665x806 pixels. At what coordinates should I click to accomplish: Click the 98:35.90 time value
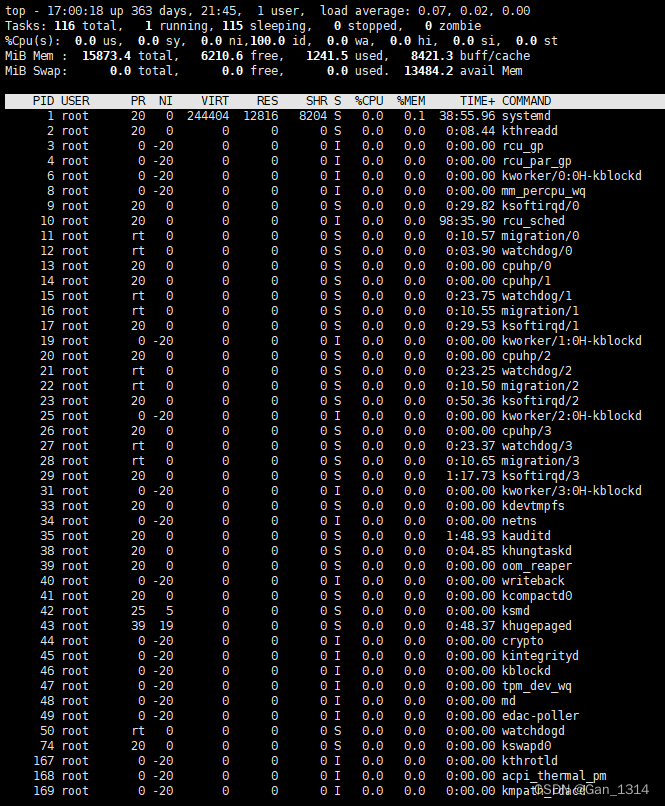(467, 221)
